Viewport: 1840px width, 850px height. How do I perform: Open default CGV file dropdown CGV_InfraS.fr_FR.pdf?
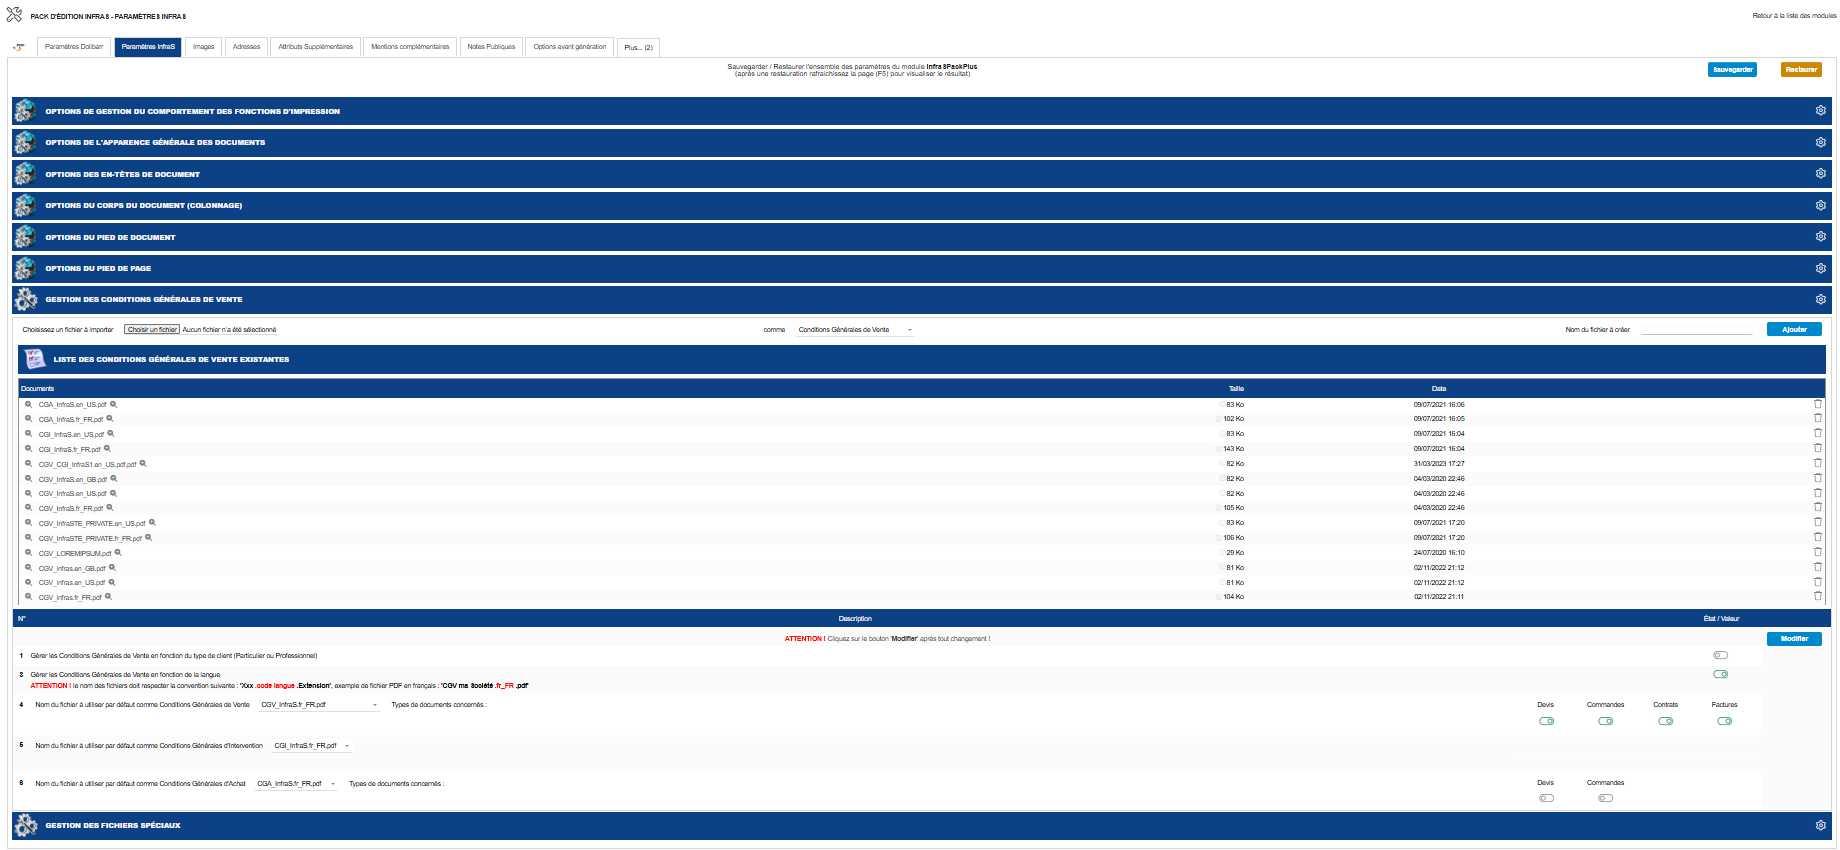pyautogui.click(x=319, y=705)
